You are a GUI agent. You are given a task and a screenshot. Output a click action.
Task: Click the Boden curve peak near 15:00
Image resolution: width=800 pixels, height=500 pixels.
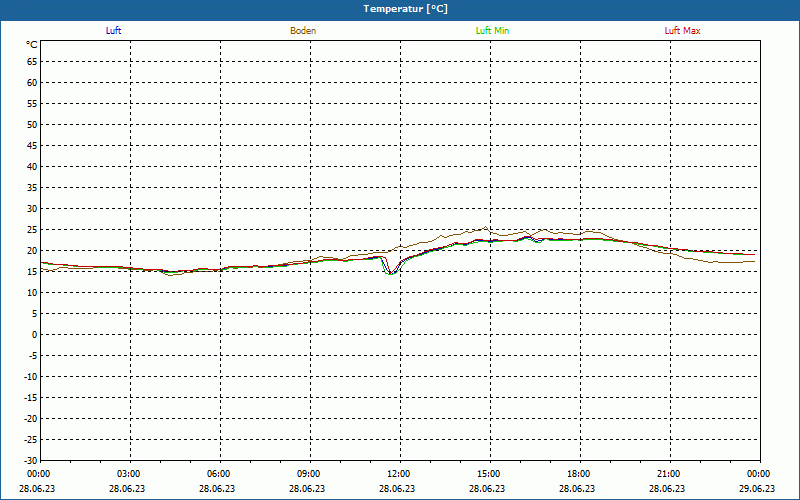[x=485, y=227]
